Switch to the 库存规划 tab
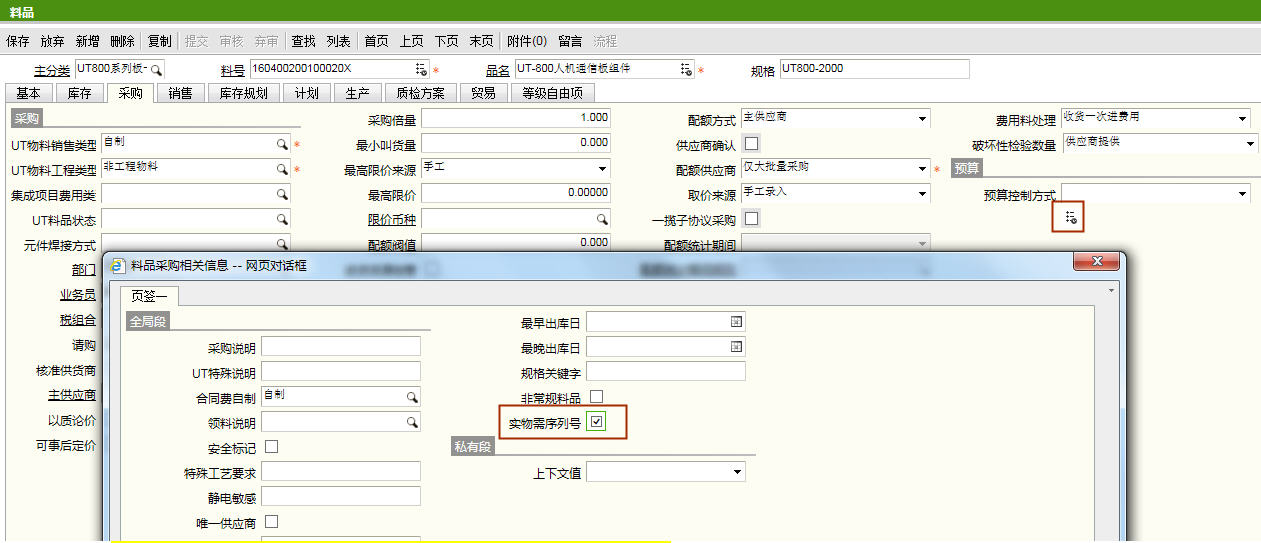The width and height of the screenshot is (1261, 543). click(x=242, y=93)
